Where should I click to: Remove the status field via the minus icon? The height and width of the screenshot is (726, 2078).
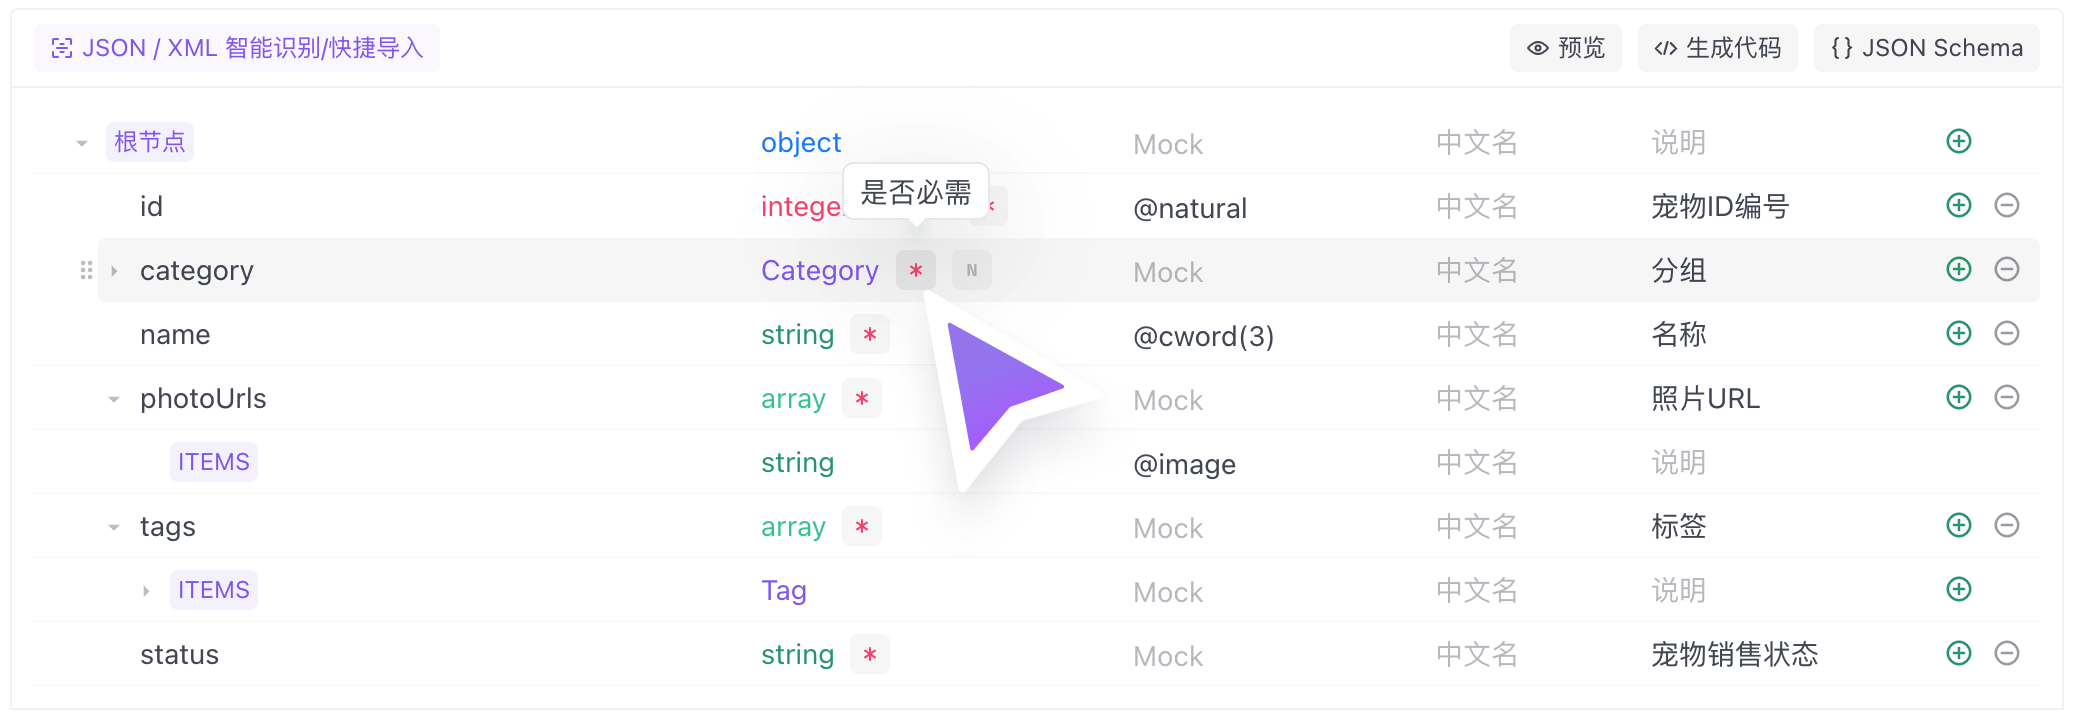(x=2006, y=654)
